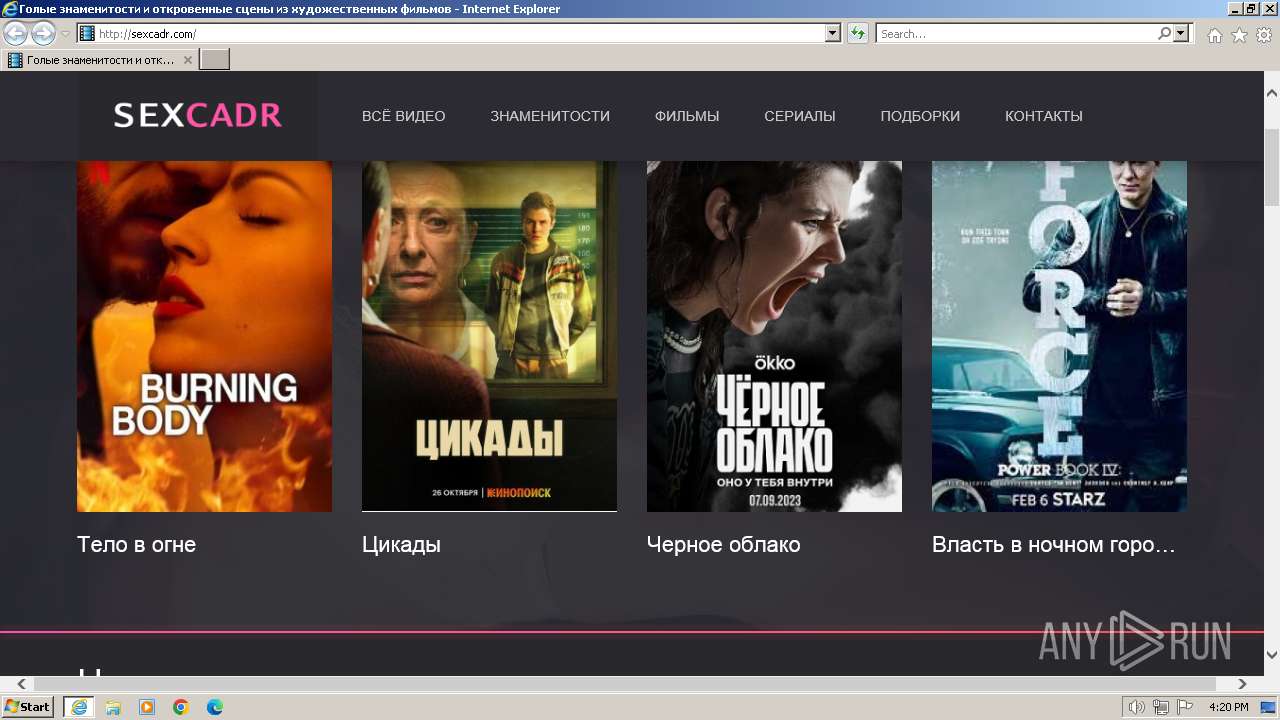Click the horizontal scrollbar thumb
This screenshot has height=720, width=1280.
625,684
